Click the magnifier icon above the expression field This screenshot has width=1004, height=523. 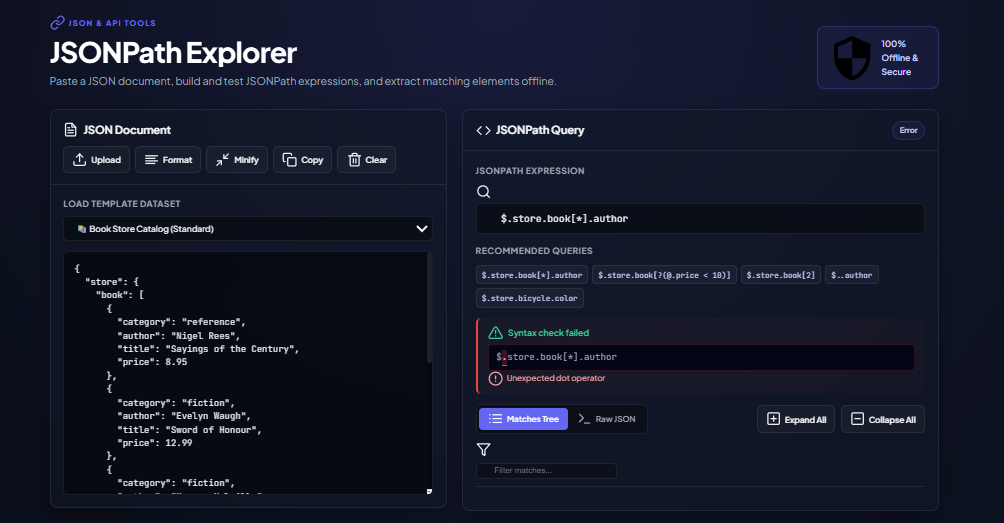point(483,191)
